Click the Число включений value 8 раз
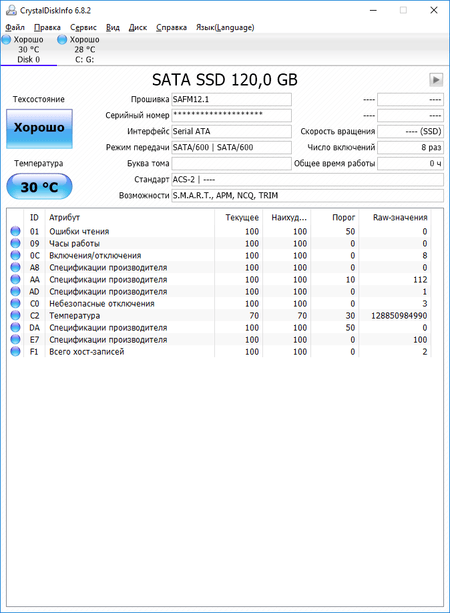450x613 pixels. [x=411, y=147]
